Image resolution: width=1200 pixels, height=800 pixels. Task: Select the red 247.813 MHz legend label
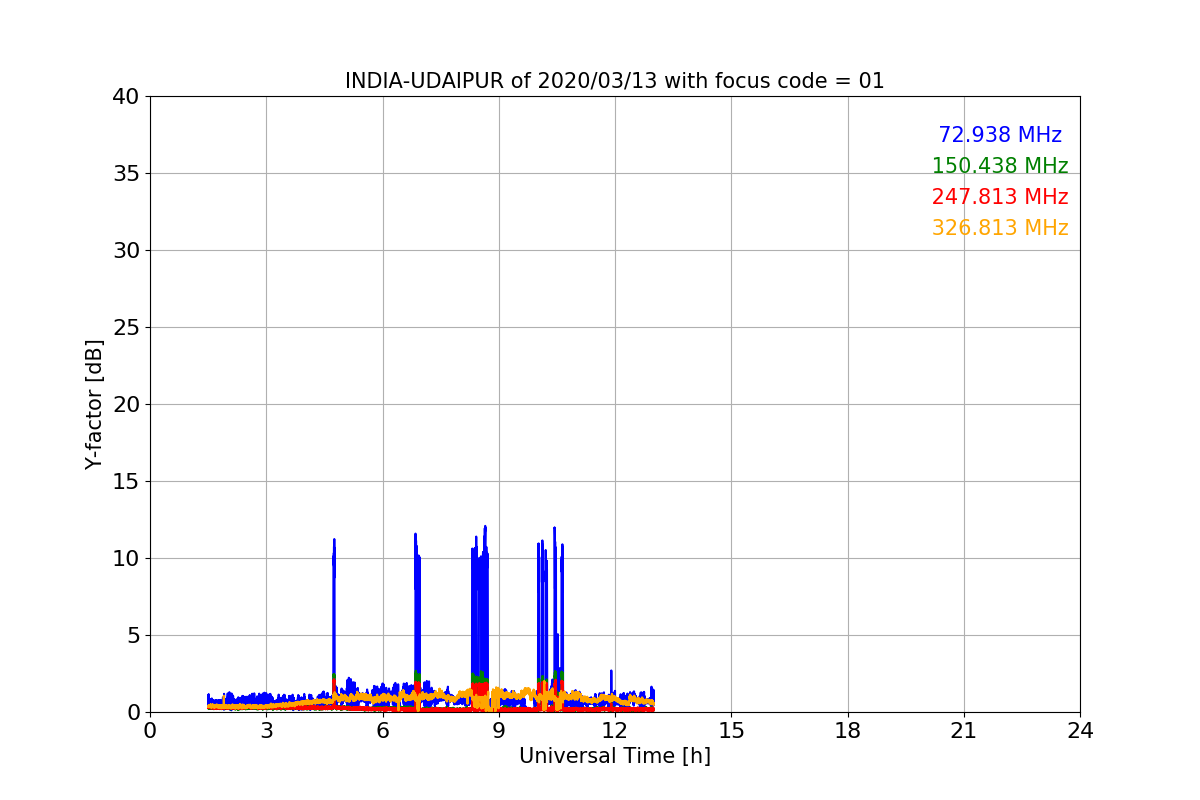pos(1000,197)
